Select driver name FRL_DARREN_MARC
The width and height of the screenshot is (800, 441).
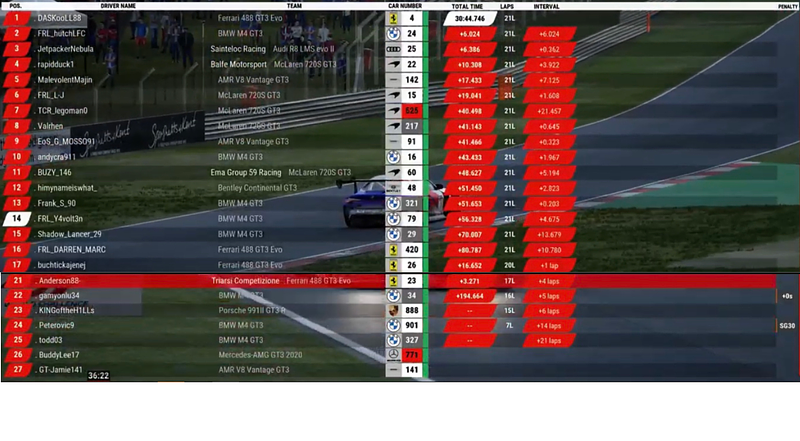pos(71,250)
